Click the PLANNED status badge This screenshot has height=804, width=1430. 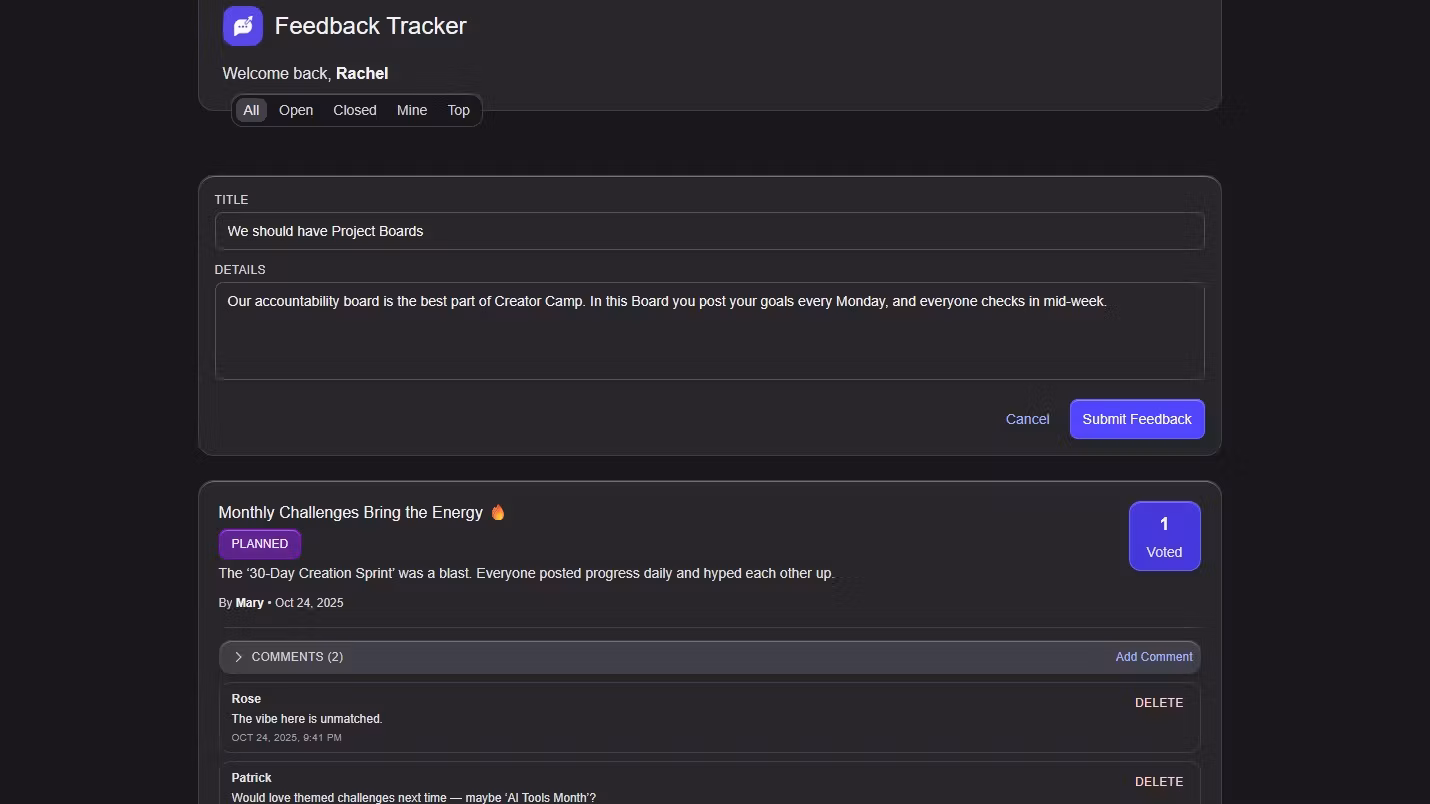click(x=260, y=544)
